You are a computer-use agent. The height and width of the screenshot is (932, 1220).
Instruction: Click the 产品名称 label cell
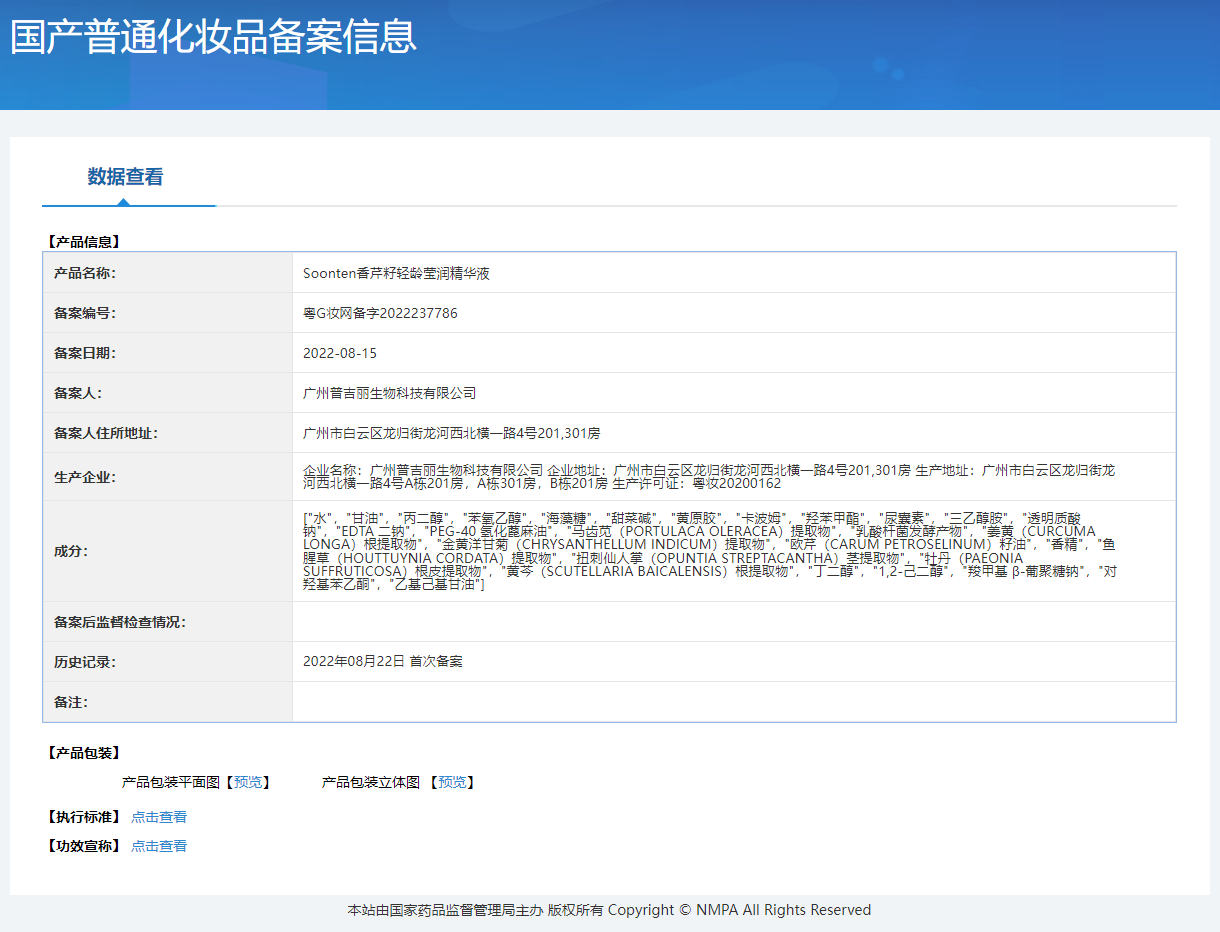[168, 273]
